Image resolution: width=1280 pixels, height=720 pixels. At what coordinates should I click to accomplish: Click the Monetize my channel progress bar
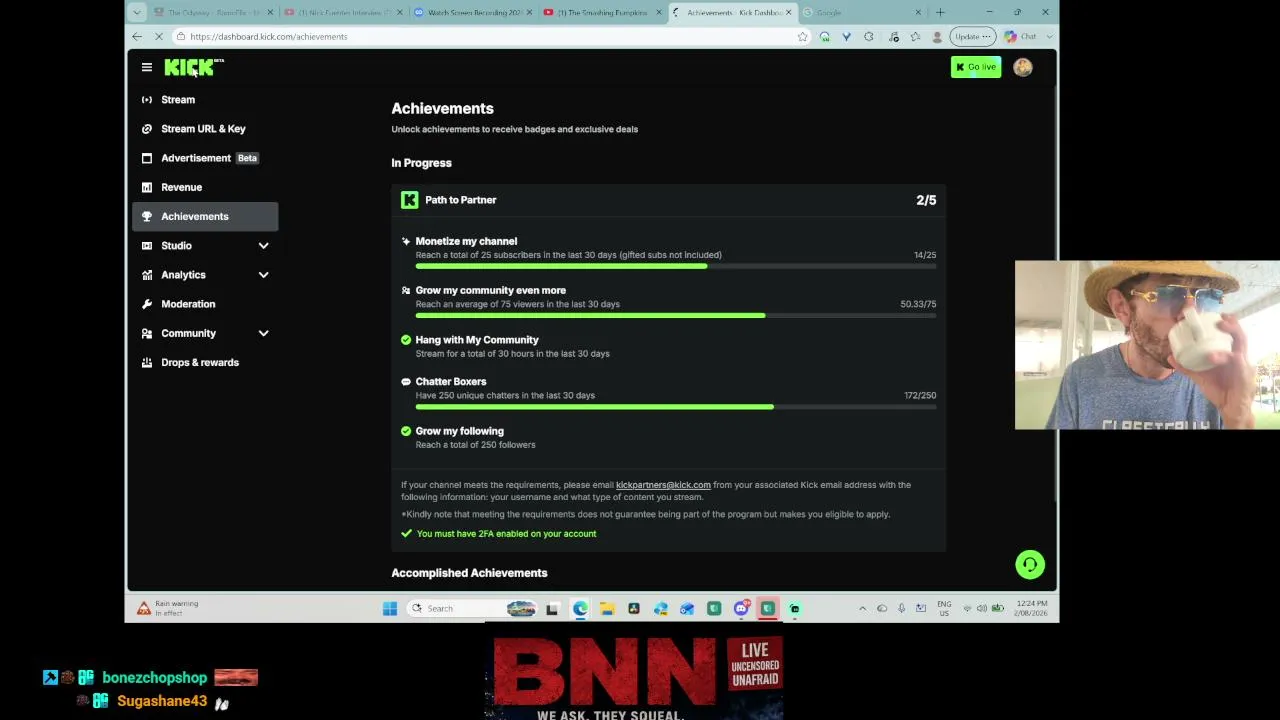[x=676, y=266]
